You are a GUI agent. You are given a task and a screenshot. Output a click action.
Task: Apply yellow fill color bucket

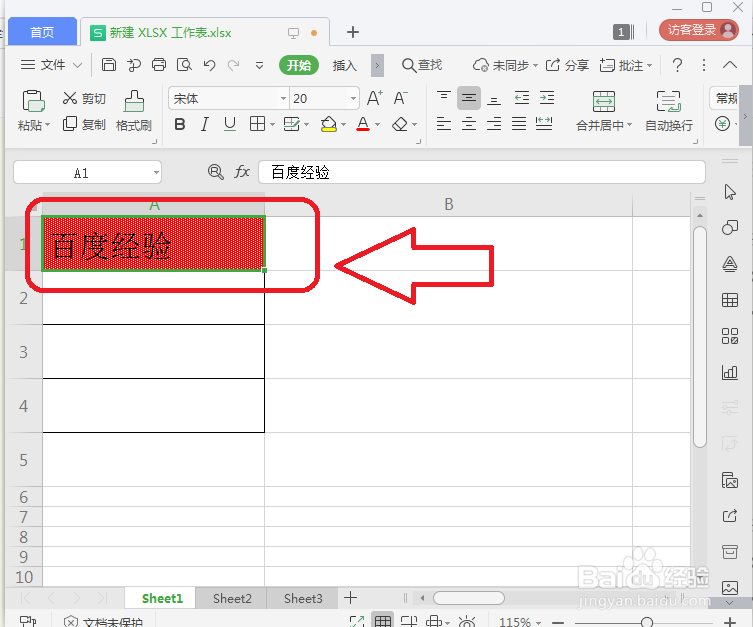(329, 124)
